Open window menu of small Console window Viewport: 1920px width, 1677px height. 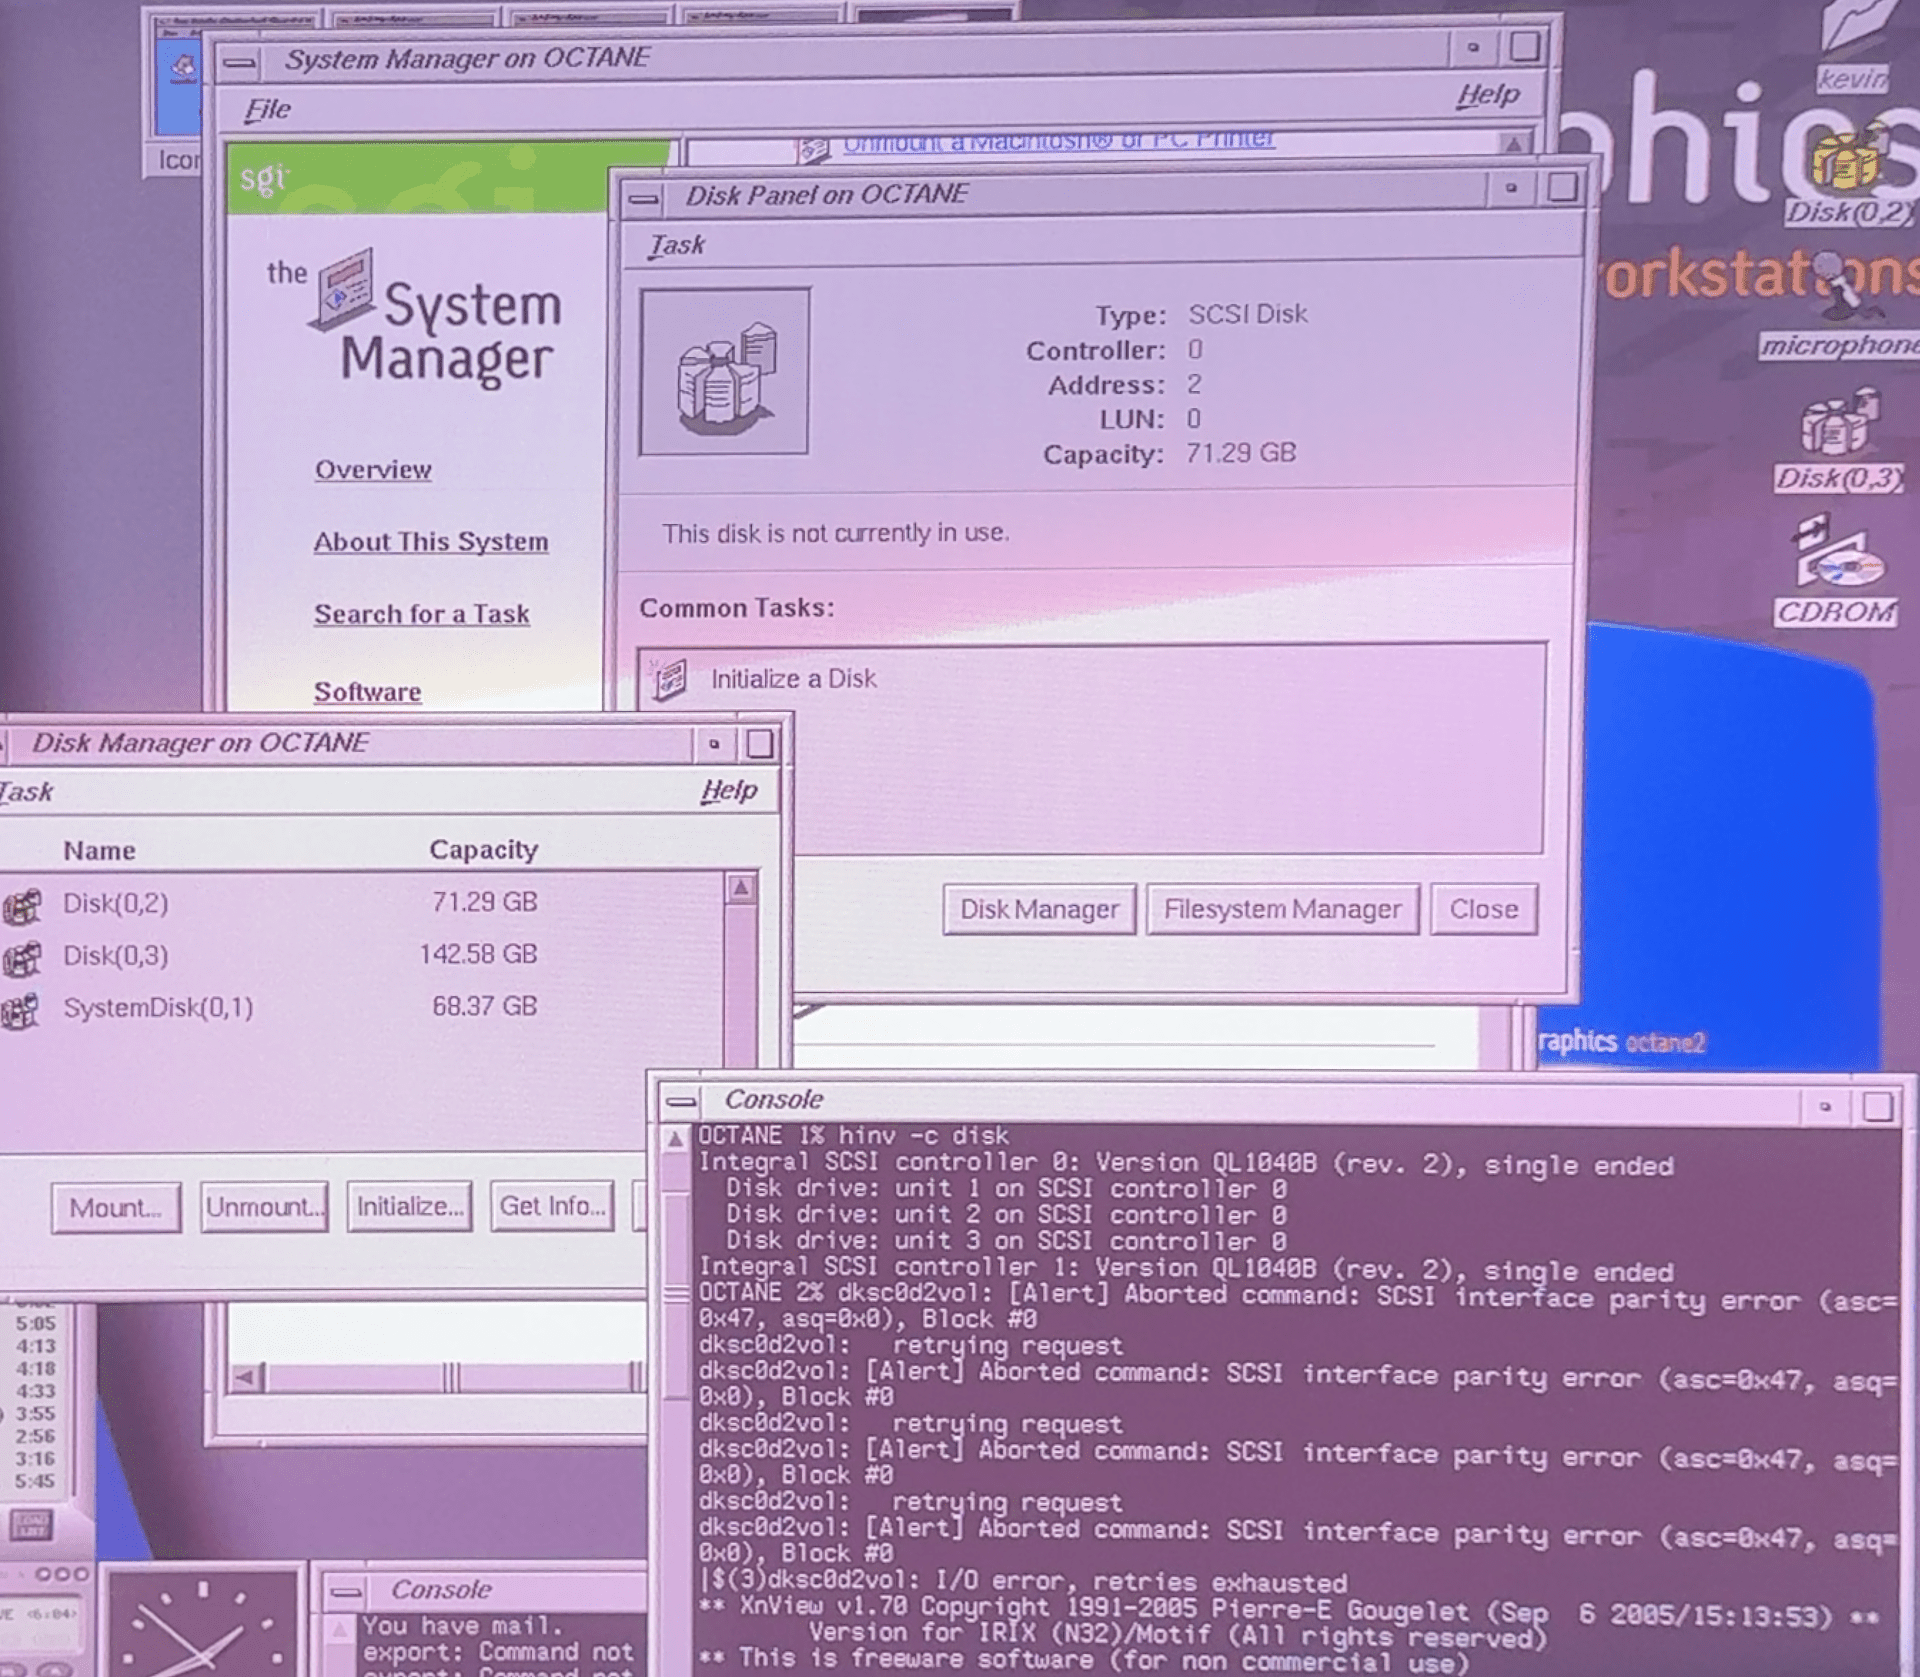[x=345, y=1591]
